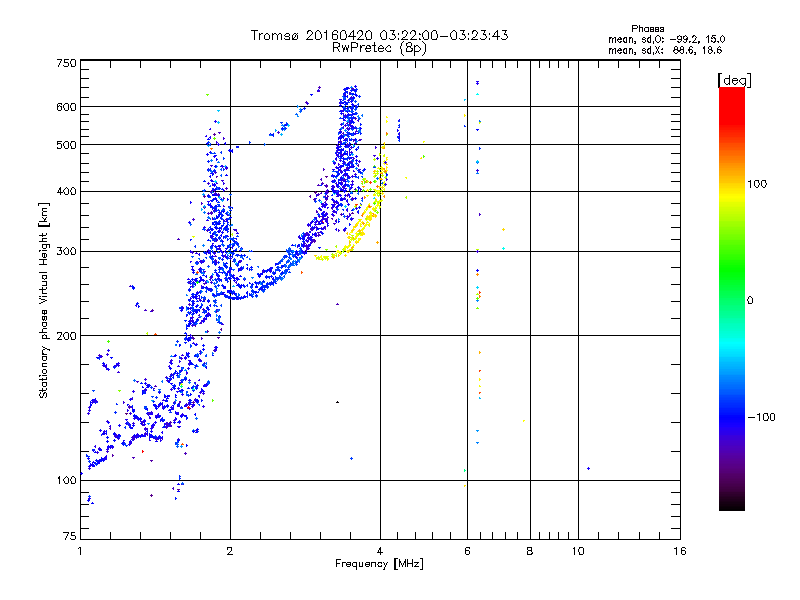Click the "[deg]" colorbar unit label
This screenshot has height=600, width=800.
tap(734, 80)
